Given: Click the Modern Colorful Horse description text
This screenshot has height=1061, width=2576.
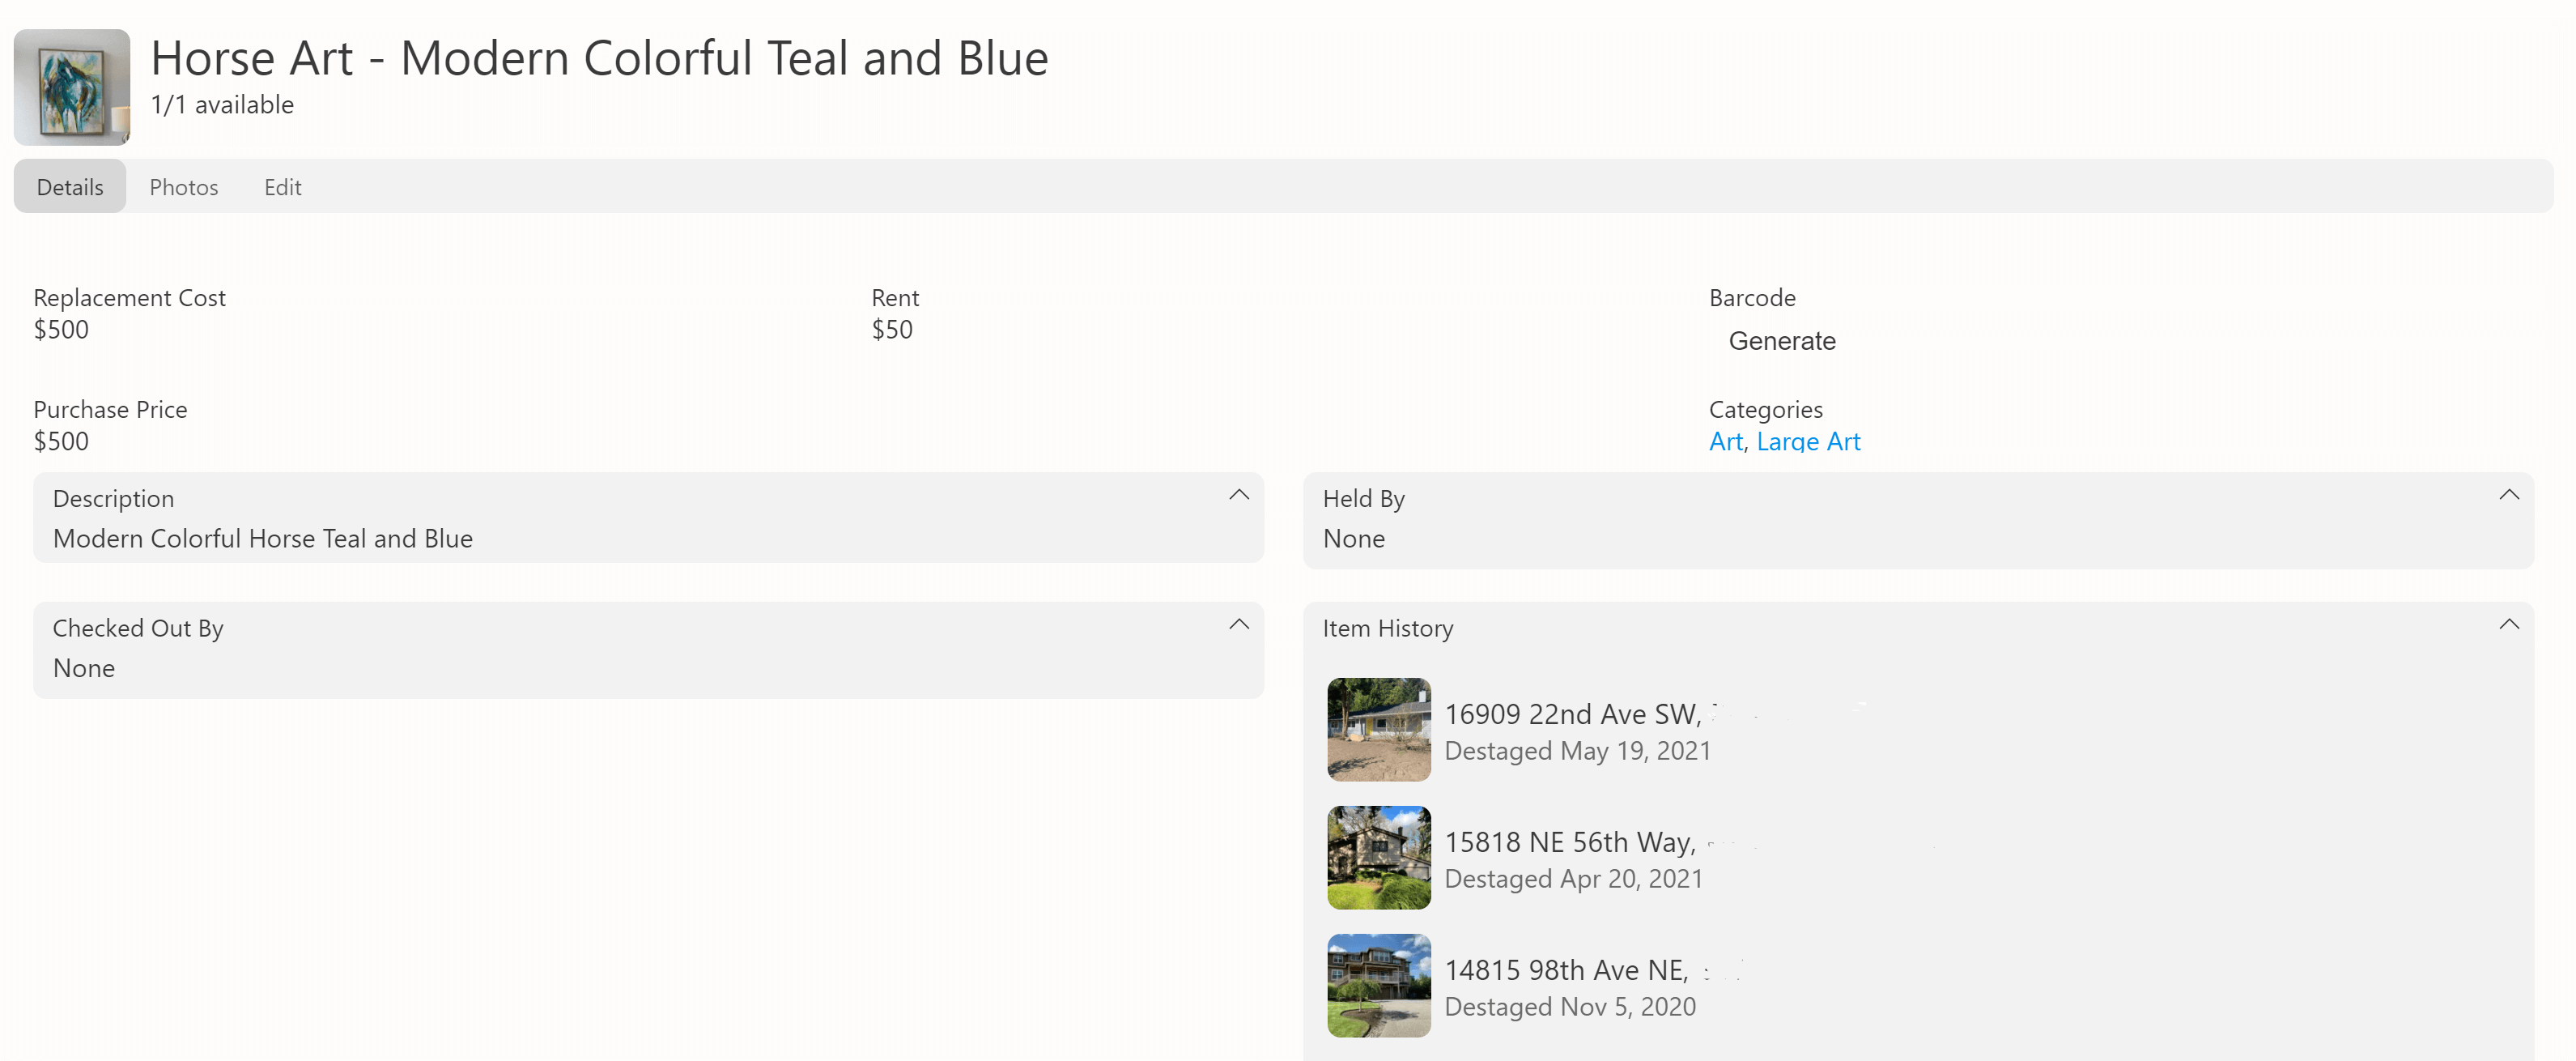Looking at the screenshot, I should point(262,538).
